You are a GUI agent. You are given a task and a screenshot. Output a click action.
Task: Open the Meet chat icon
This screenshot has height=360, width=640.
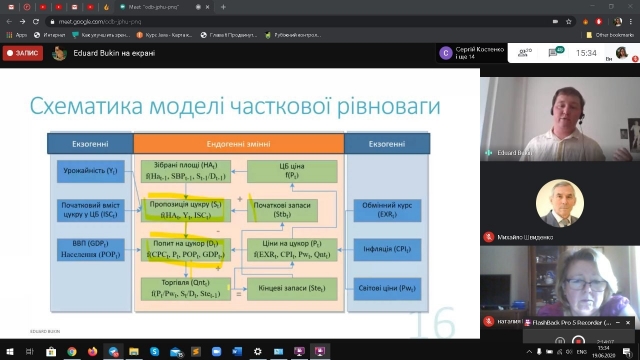click(555, 52)
